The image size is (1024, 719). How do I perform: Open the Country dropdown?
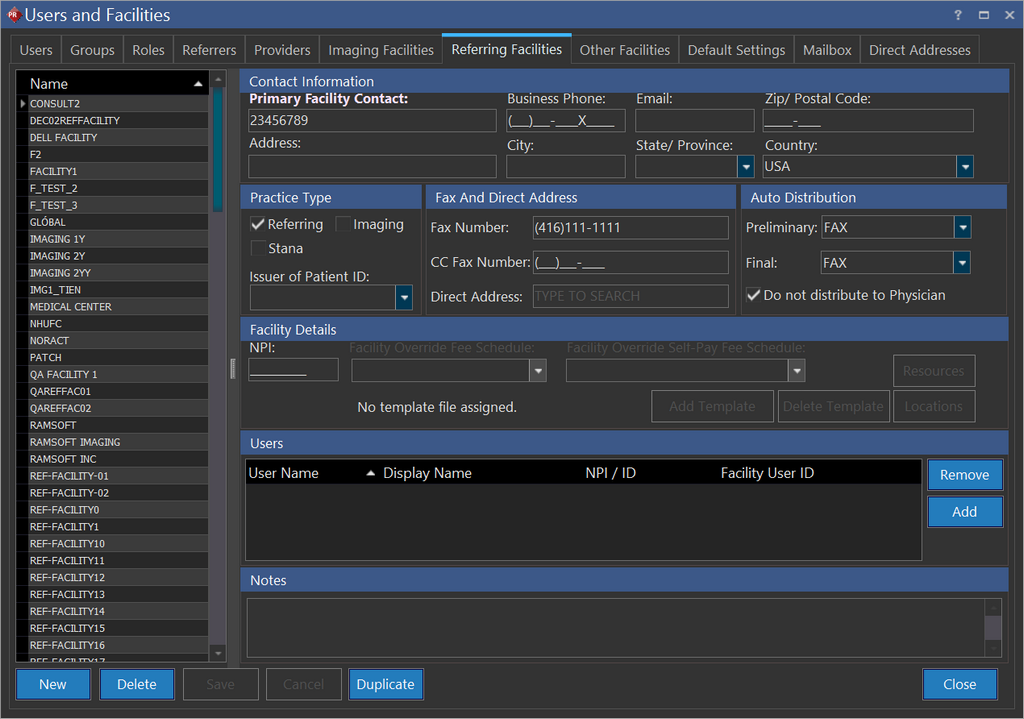pos(964,167)
